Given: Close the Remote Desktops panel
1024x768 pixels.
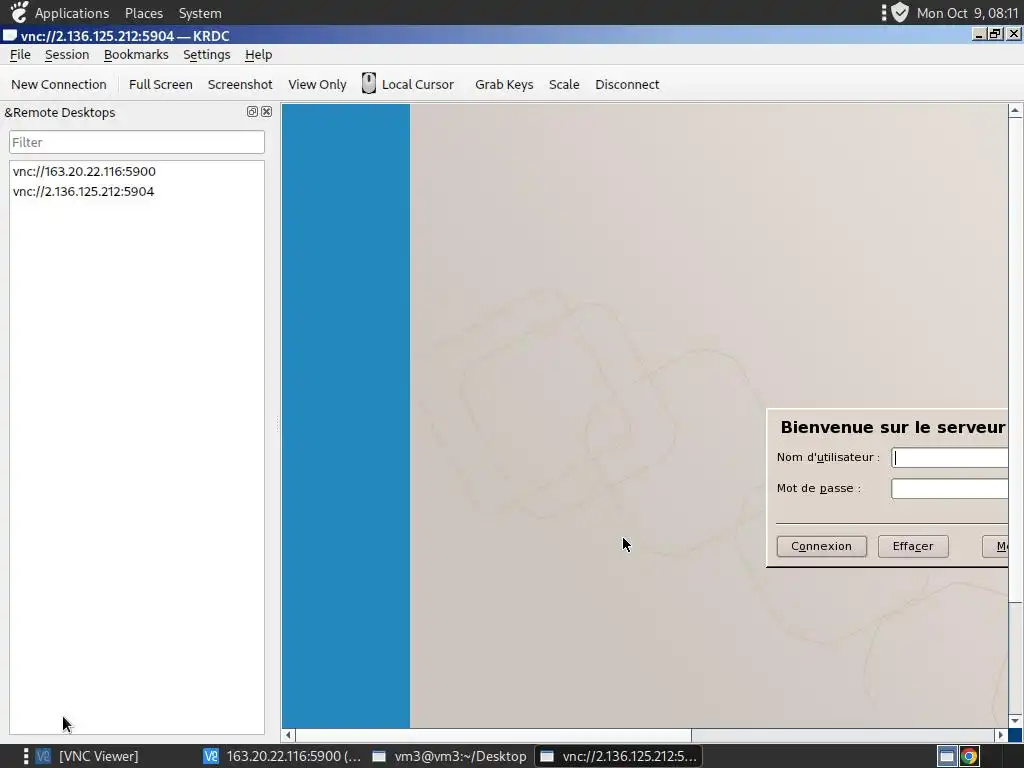Looking at the screenshot, I should tap(266, 112).
